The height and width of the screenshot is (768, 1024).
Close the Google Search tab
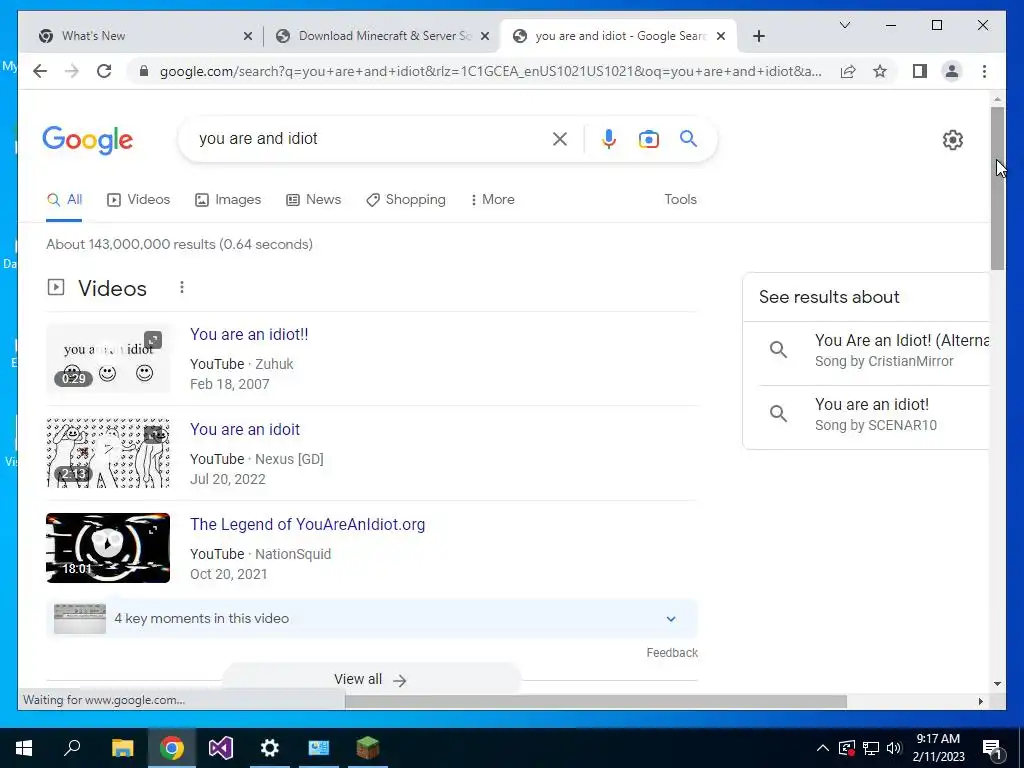721,37
